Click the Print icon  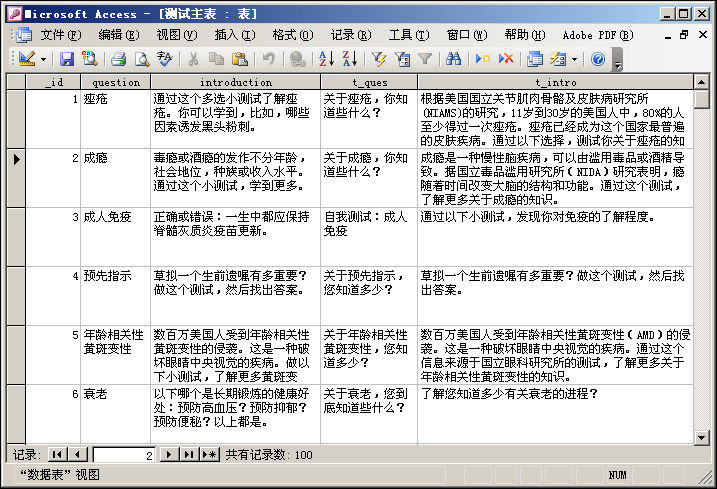(x=118, y=59)
